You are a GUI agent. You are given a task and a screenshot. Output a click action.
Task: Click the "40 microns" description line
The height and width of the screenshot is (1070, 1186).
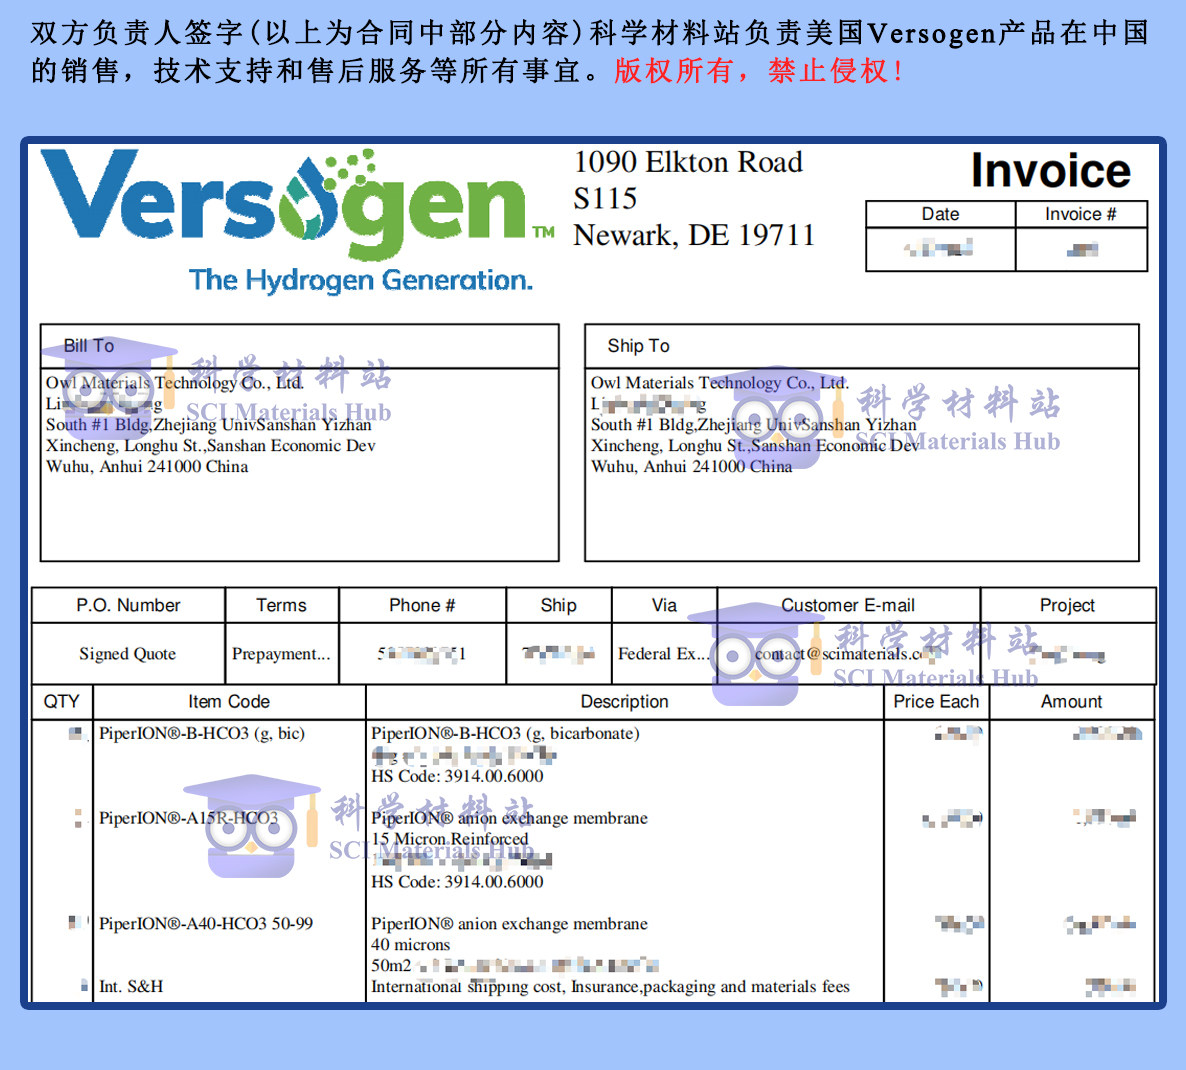click(410, 945)
